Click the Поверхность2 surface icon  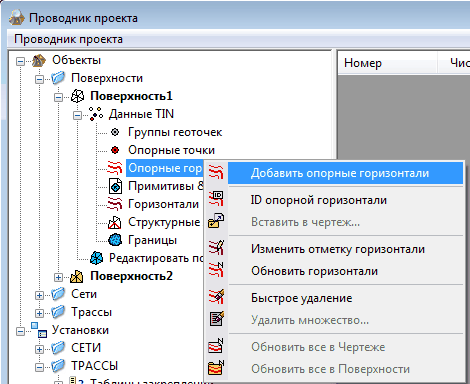(x=77, y=276)
